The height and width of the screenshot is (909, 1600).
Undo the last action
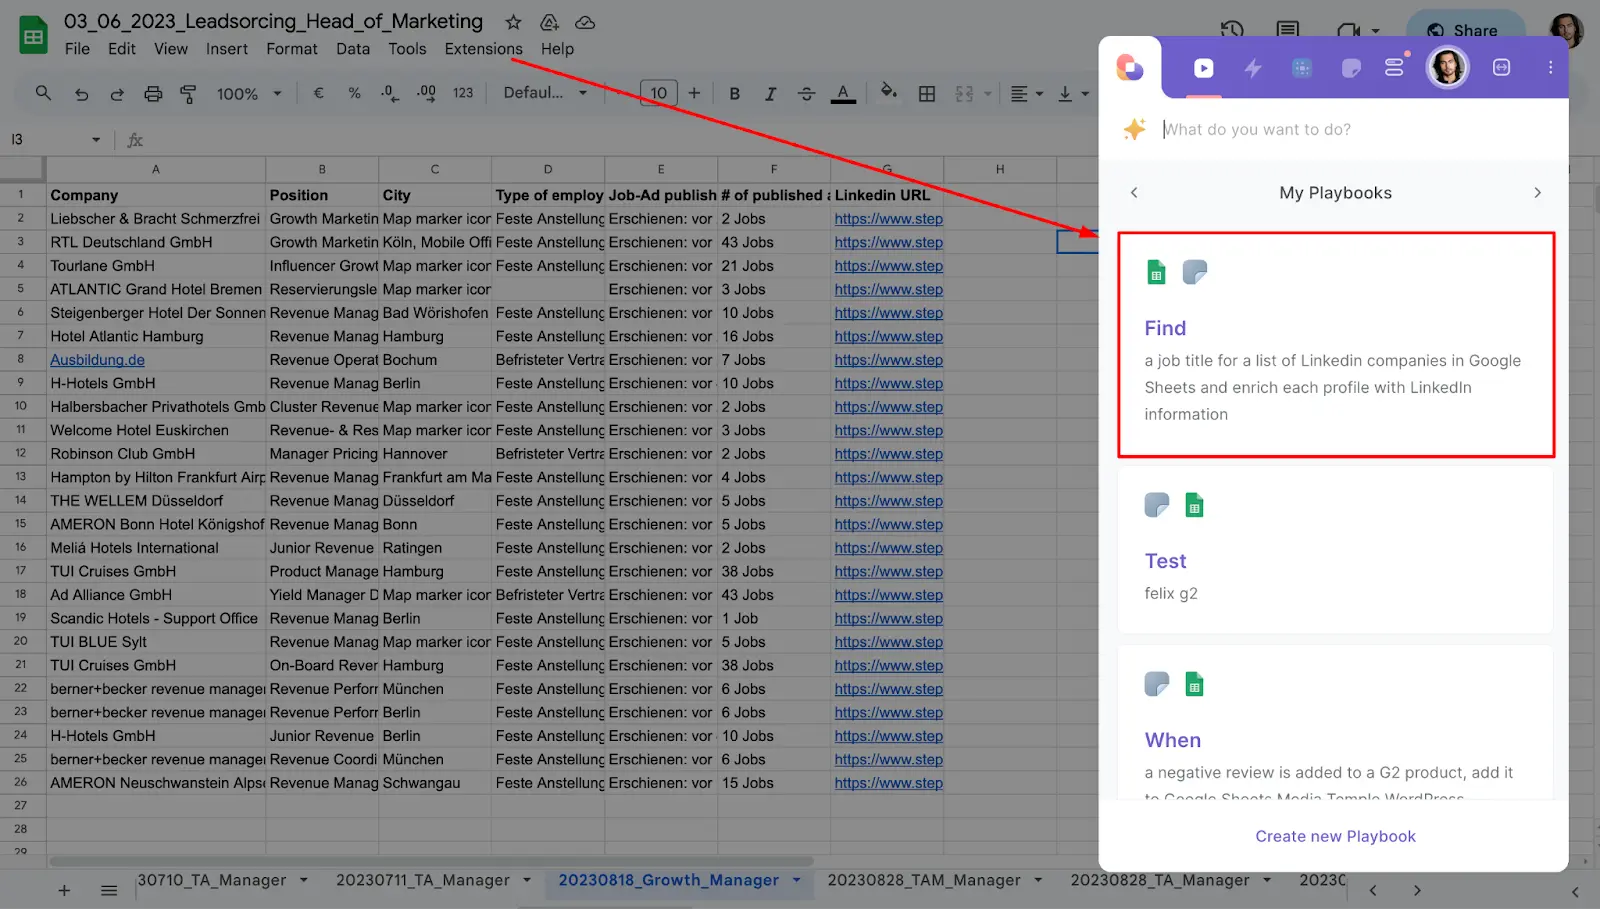(82, 94)
